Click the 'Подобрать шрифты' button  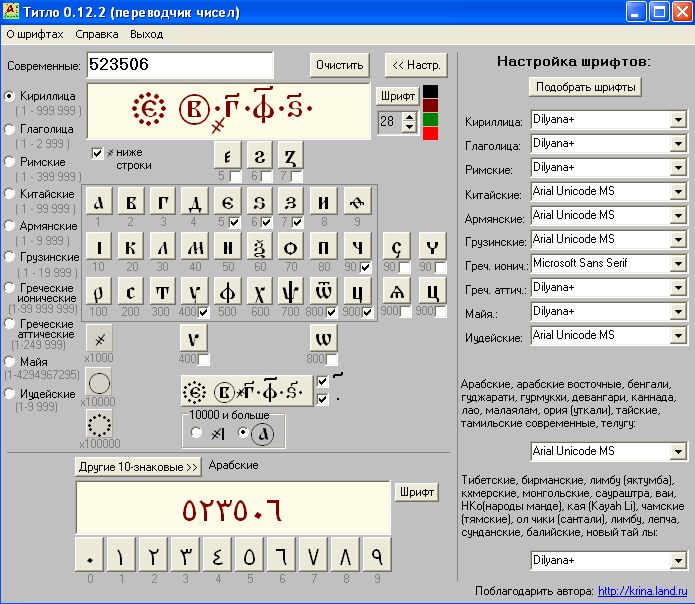click(585, 87)
